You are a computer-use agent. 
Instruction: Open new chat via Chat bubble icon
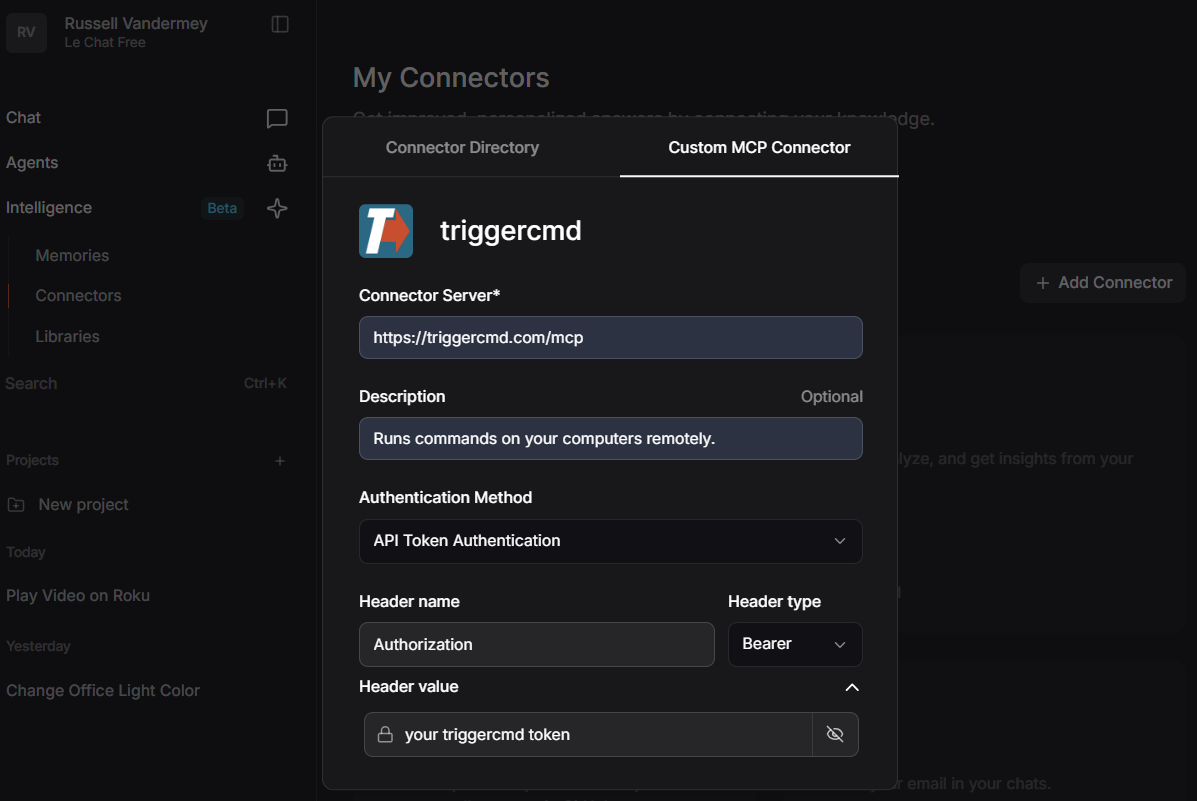tap(277, 118)
